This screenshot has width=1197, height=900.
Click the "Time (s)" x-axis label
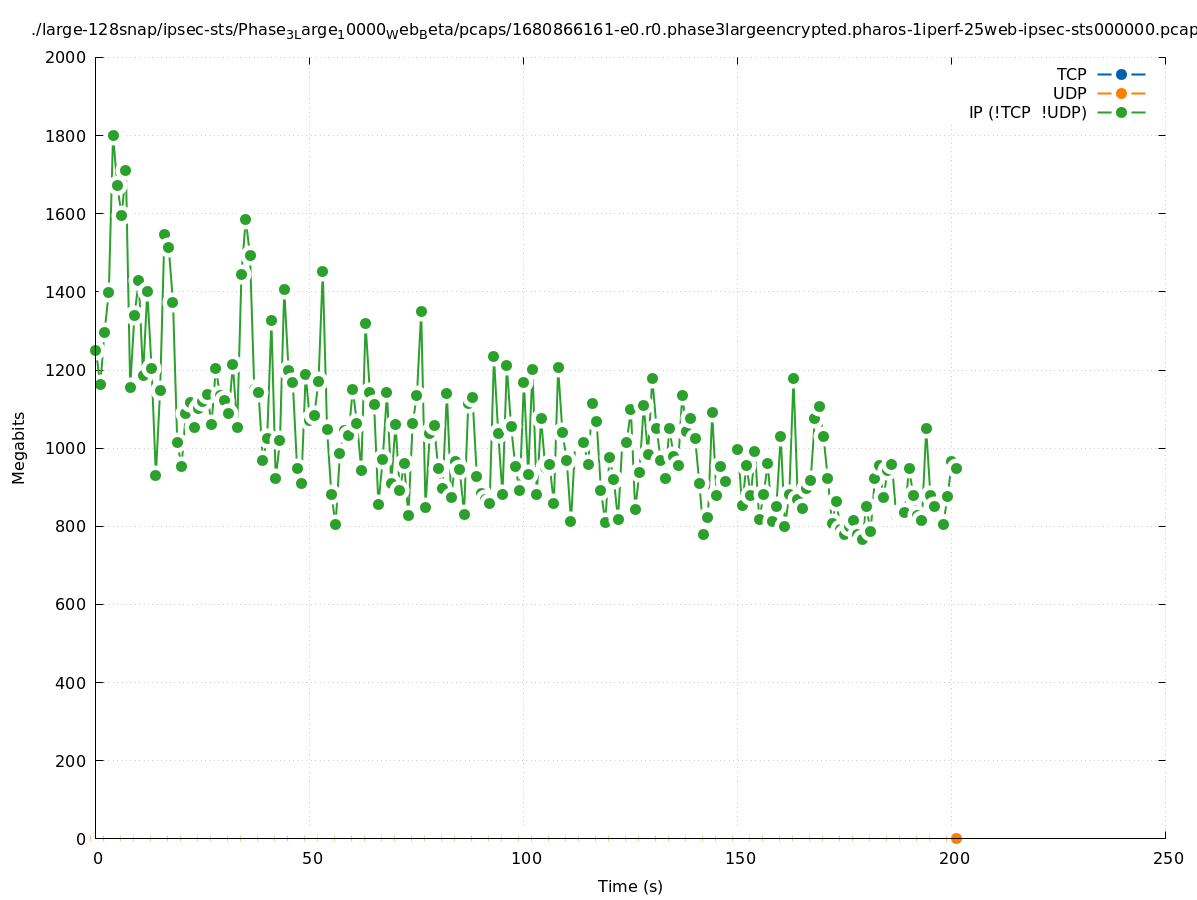pos(630,886)
